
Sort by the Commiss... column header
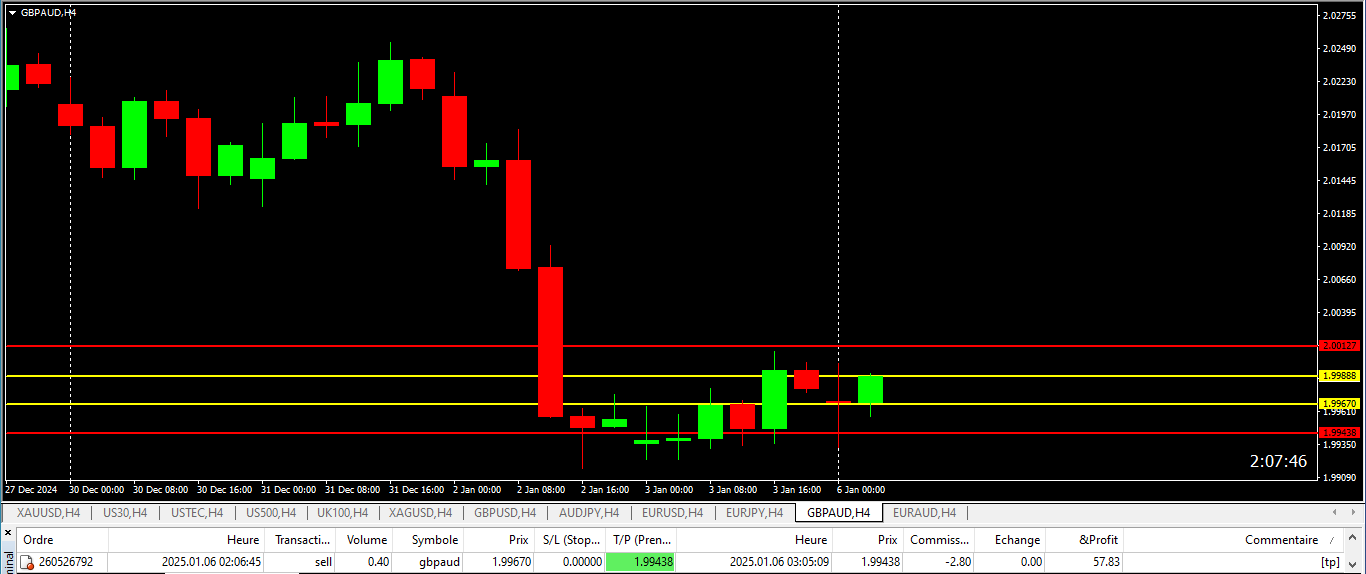[x=939, y=540]
